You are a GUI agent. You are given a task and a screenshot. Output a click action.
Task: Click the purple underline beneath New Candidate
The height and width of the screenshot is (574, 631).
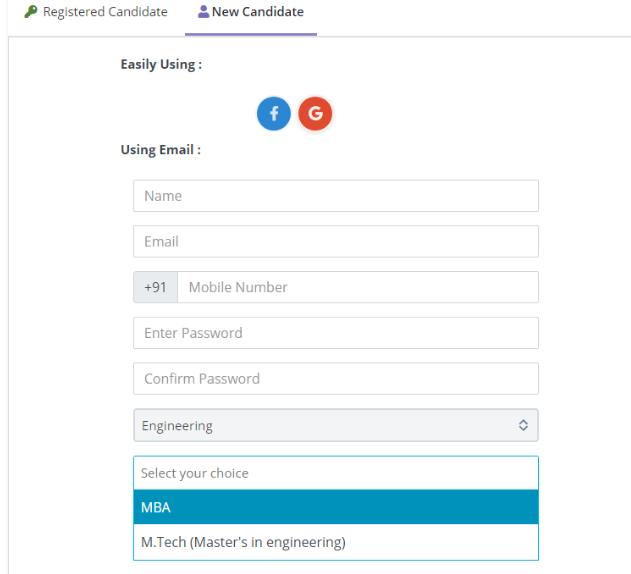click(x=251, y=34)
